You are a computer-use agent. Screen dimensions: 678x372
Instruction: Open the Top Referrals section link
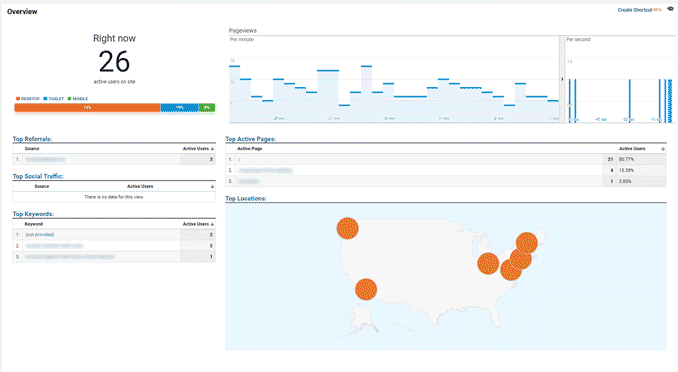point(32,139)
